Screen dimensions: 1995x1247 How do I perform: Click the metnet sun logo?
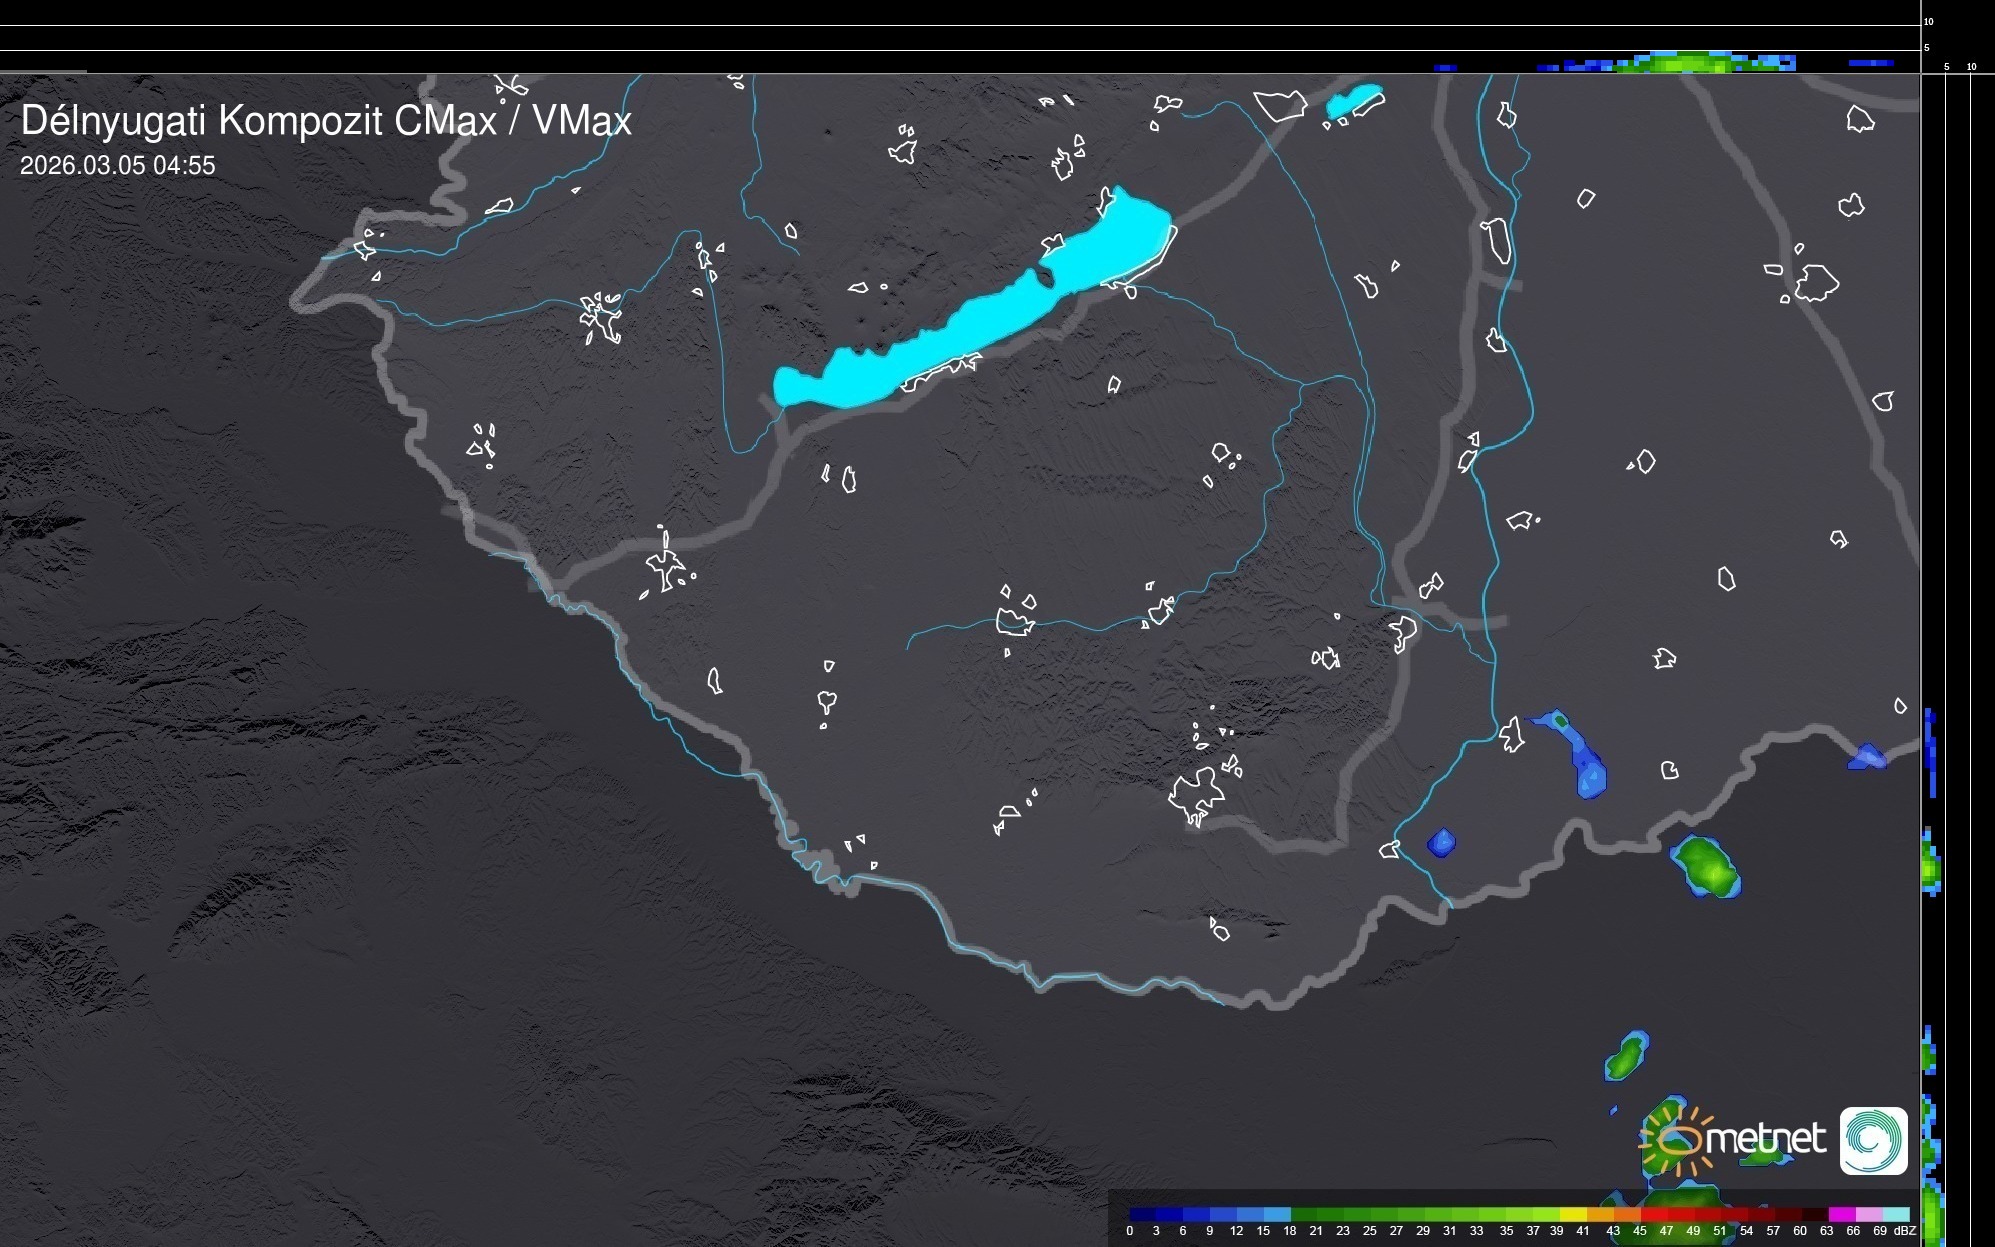[1677, 1140]
